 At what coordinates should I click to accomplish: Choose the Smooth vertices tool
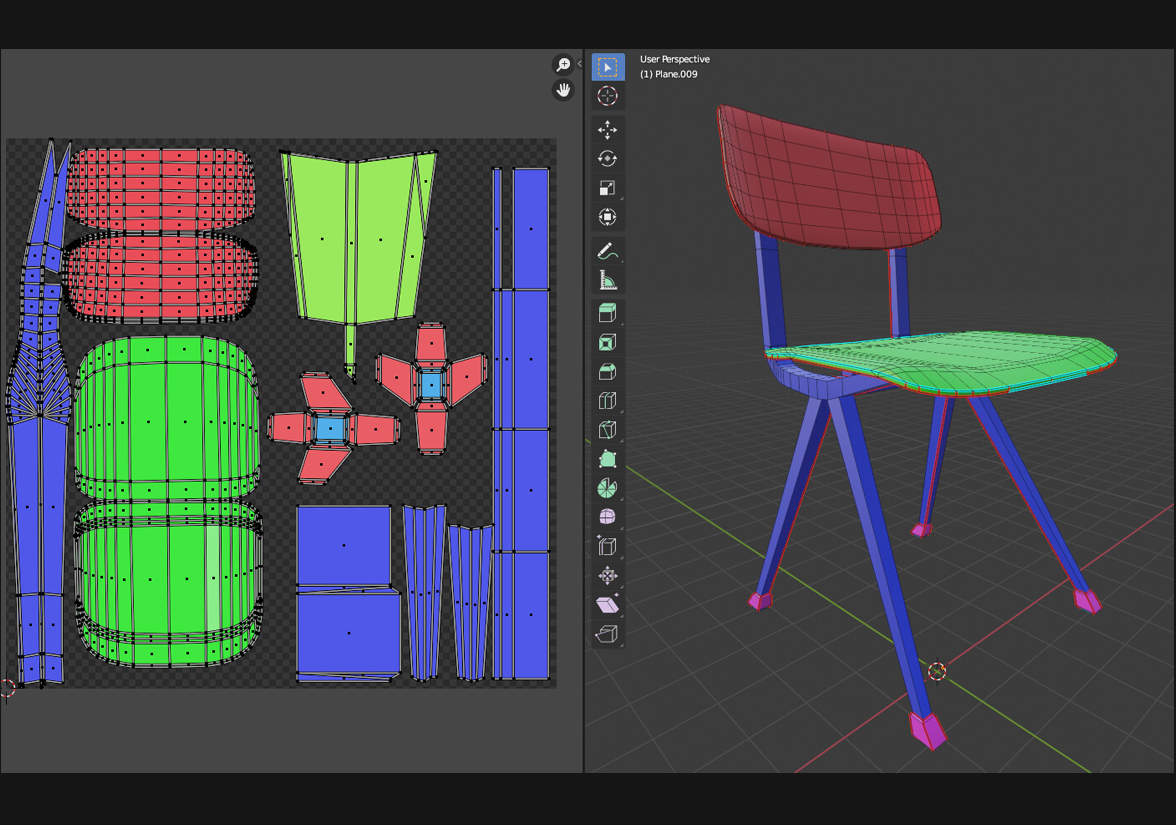point(607,517)
